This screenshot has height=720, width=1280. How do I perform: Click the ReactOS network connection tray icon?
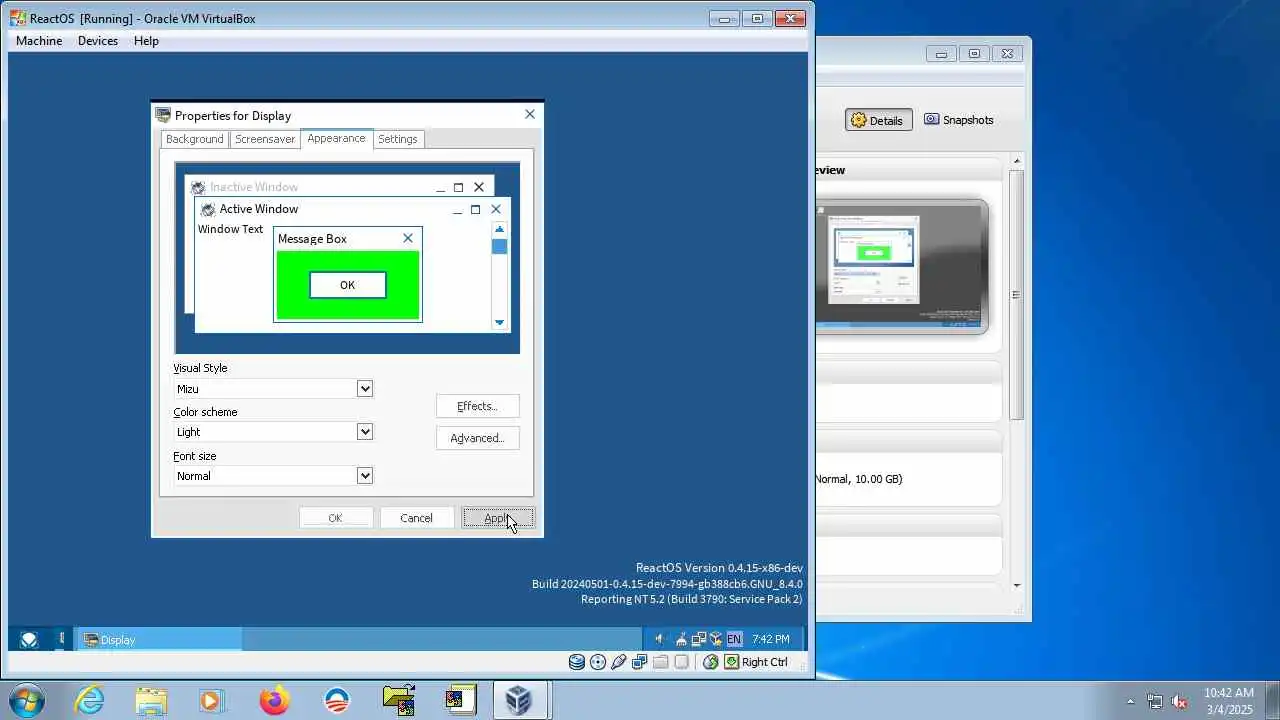tap(699, 640)
